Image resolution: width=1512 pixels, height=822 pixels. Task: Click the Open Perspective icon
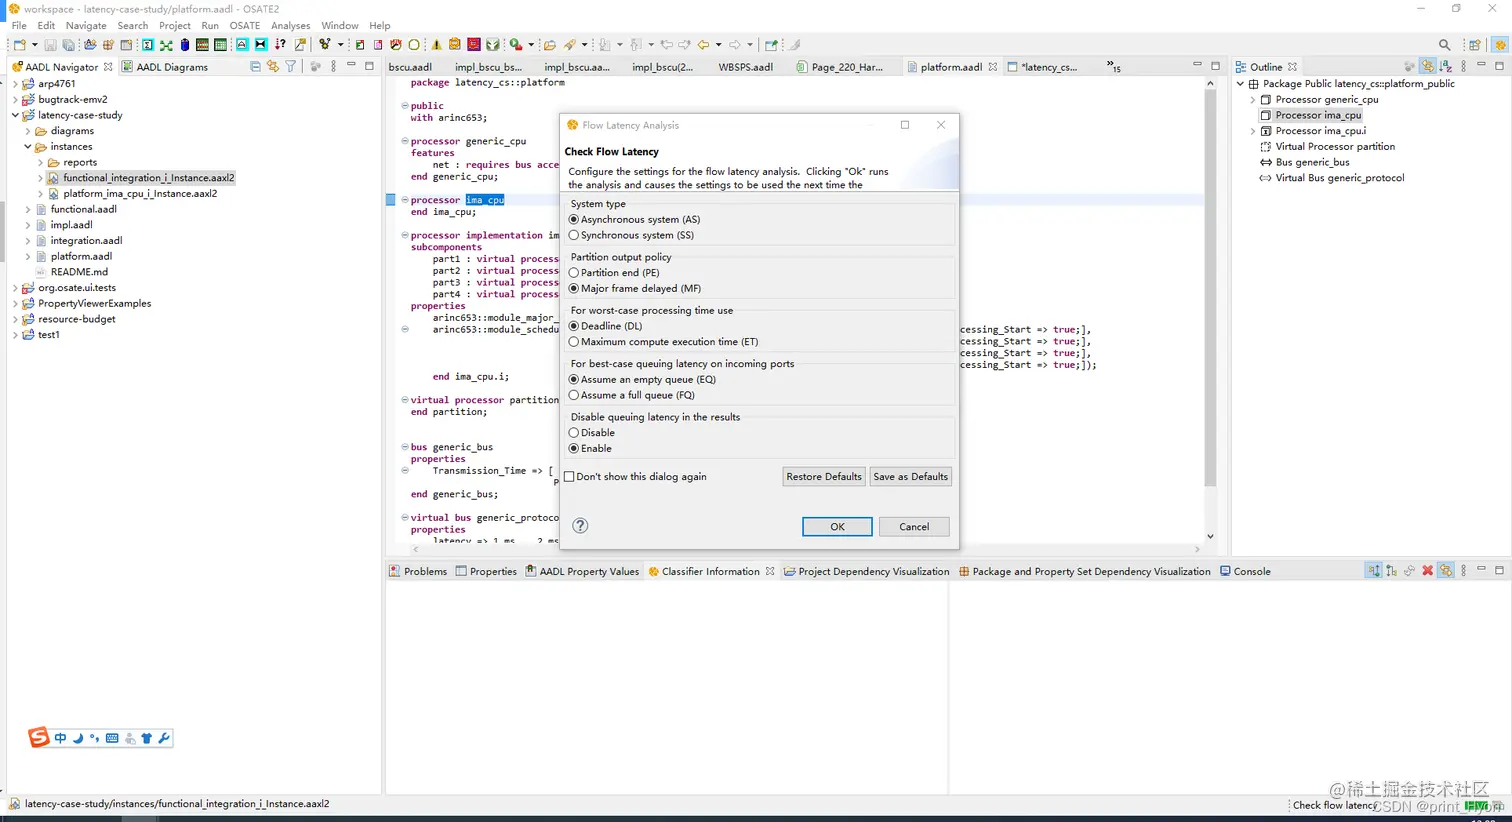pos(1475,45)
